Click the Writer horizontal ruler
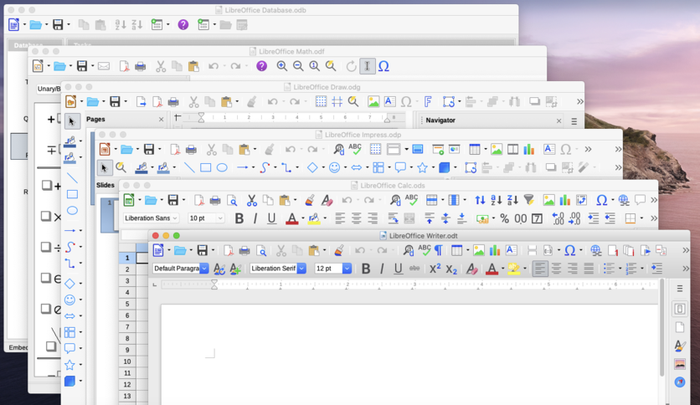The width and height of the screenshot is (700, 405). (409, 284)
